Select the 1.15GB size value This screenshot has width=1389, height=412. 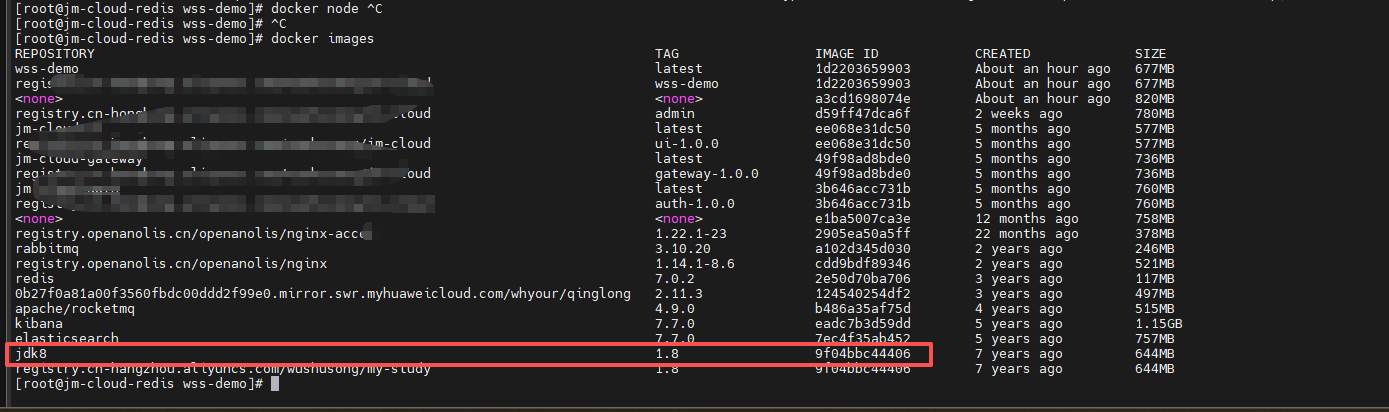pyautogui.click(x=1162, y=324)
